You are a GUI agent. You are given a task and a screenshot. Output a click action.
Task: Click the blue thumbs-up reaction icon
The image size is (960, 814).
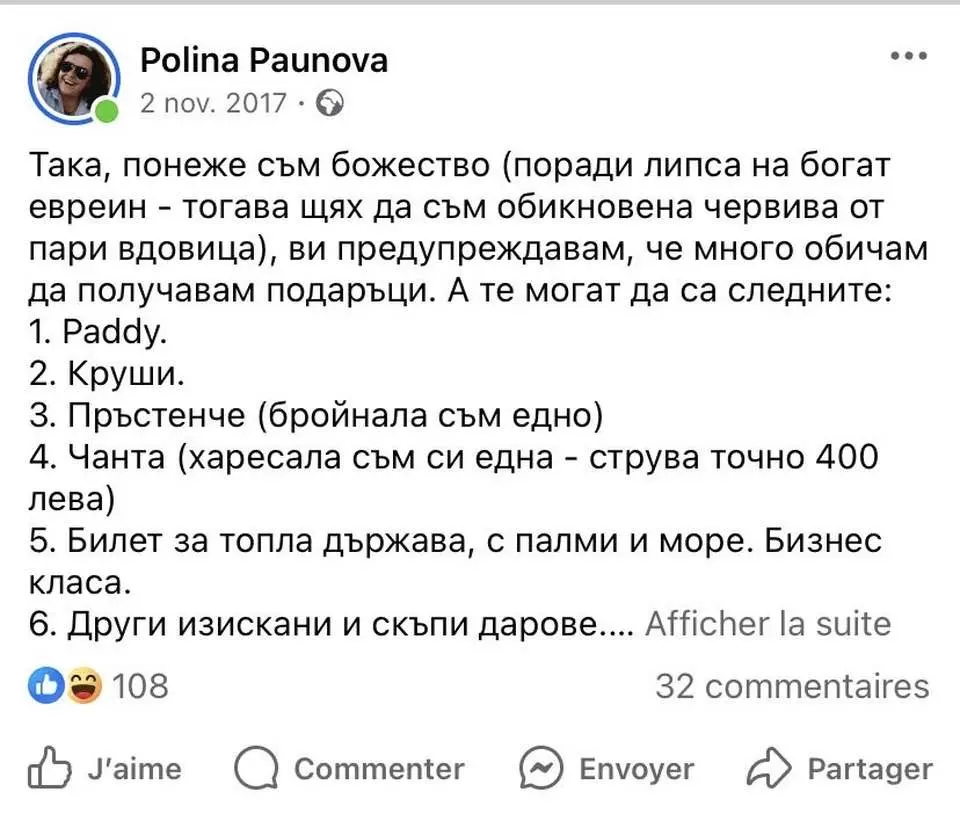[x=47, y=686]
